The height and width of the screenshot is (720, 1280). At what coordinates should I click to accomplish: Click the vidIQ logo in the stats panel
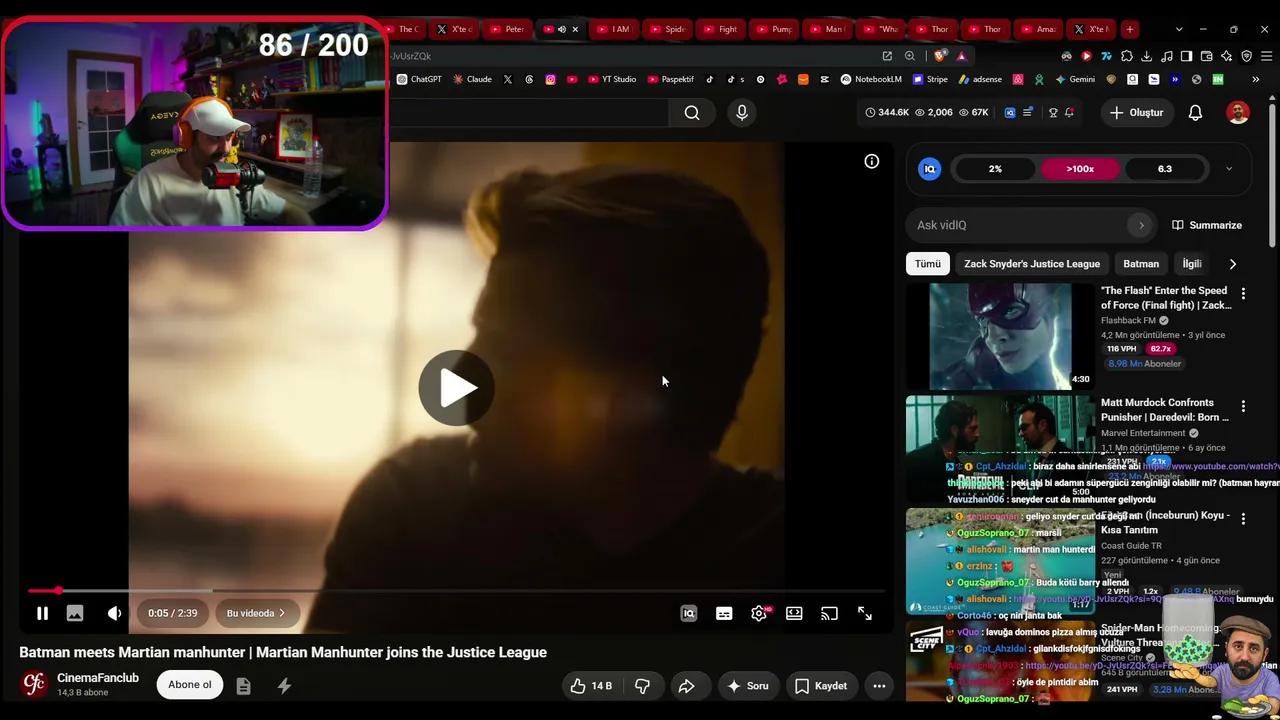click(930, 169)
